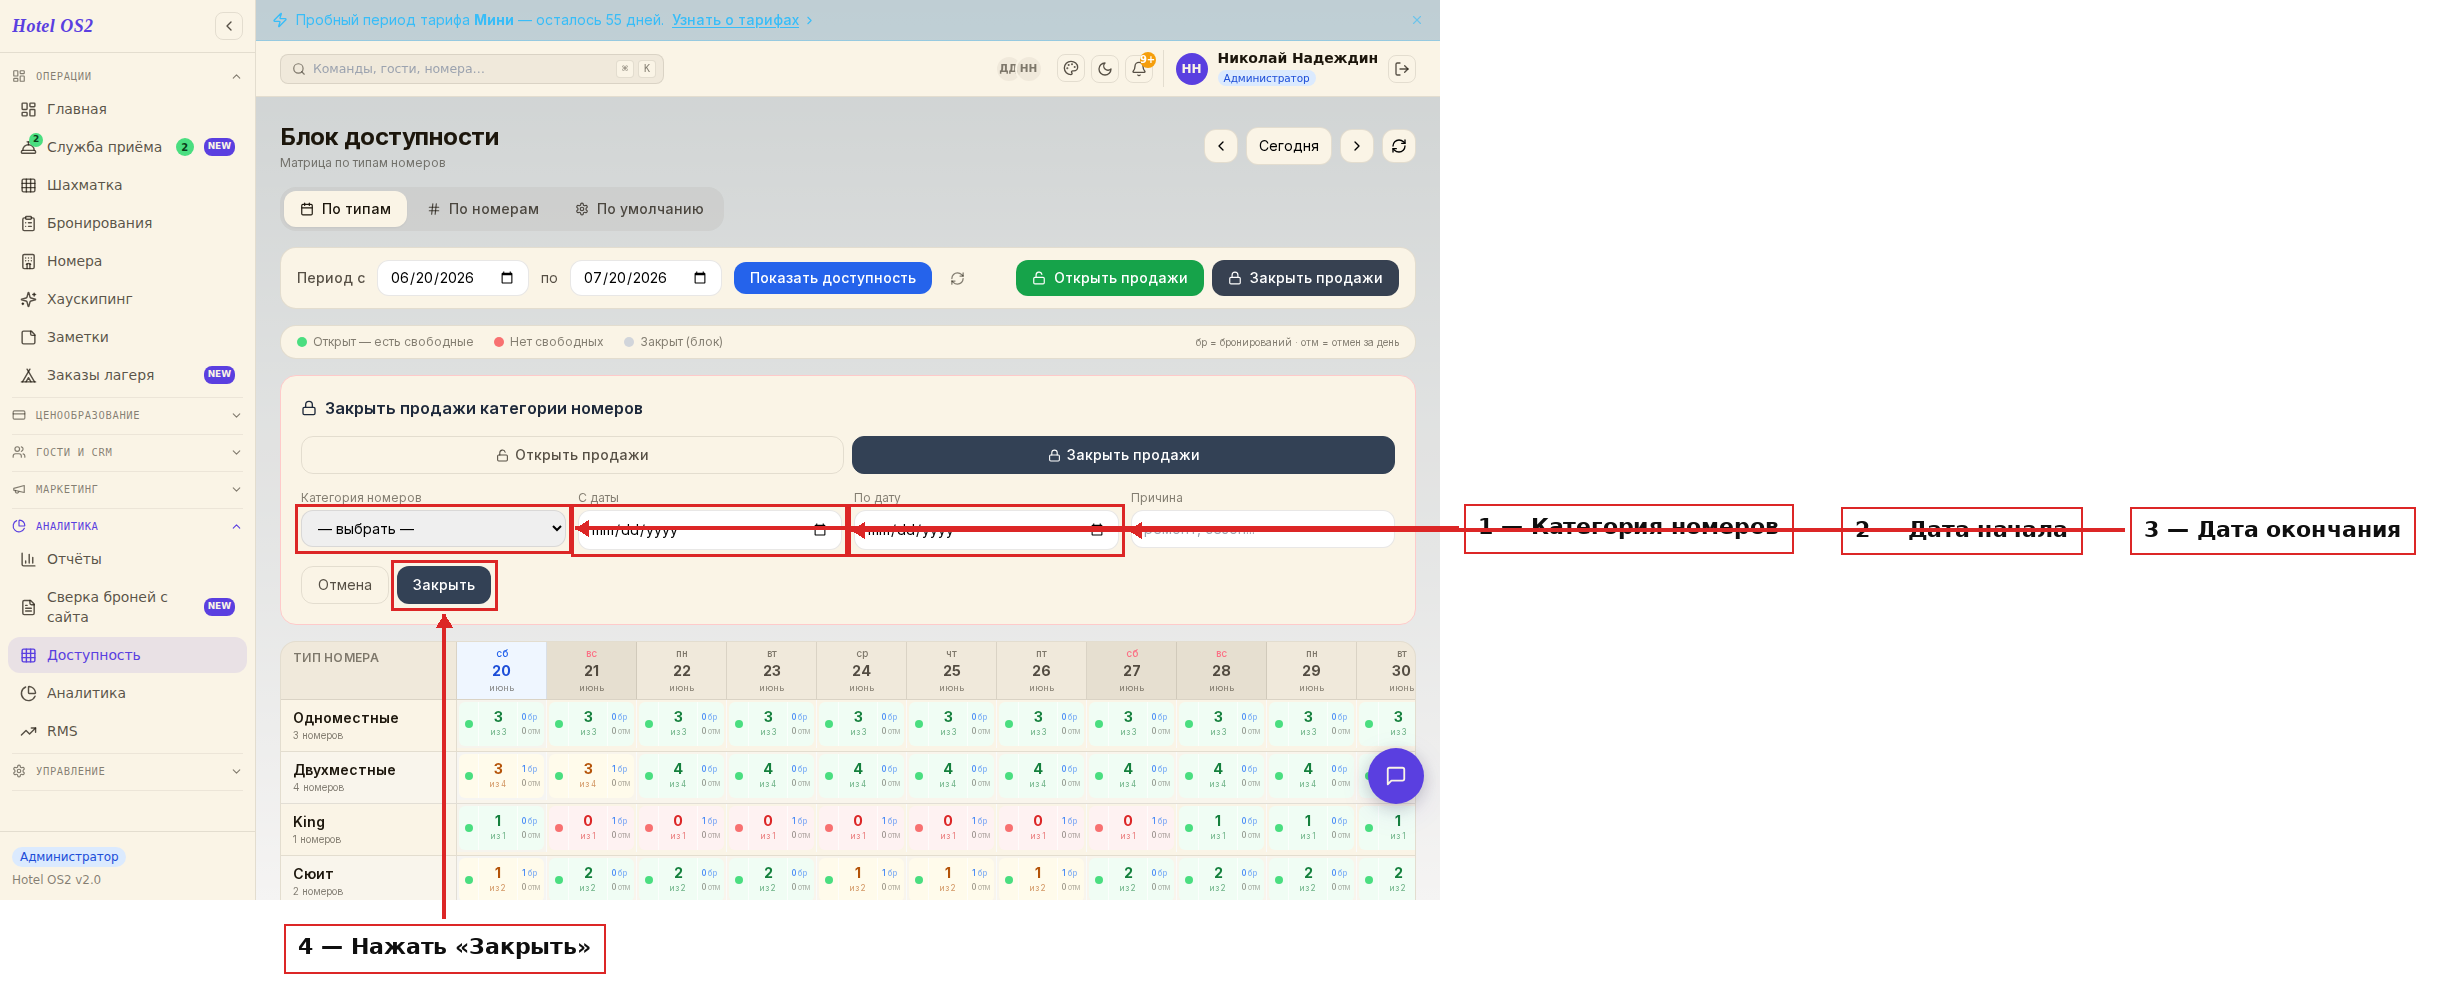Go to next period arrow
This screenshot has height=997, width=2439.
point(1357,146)
